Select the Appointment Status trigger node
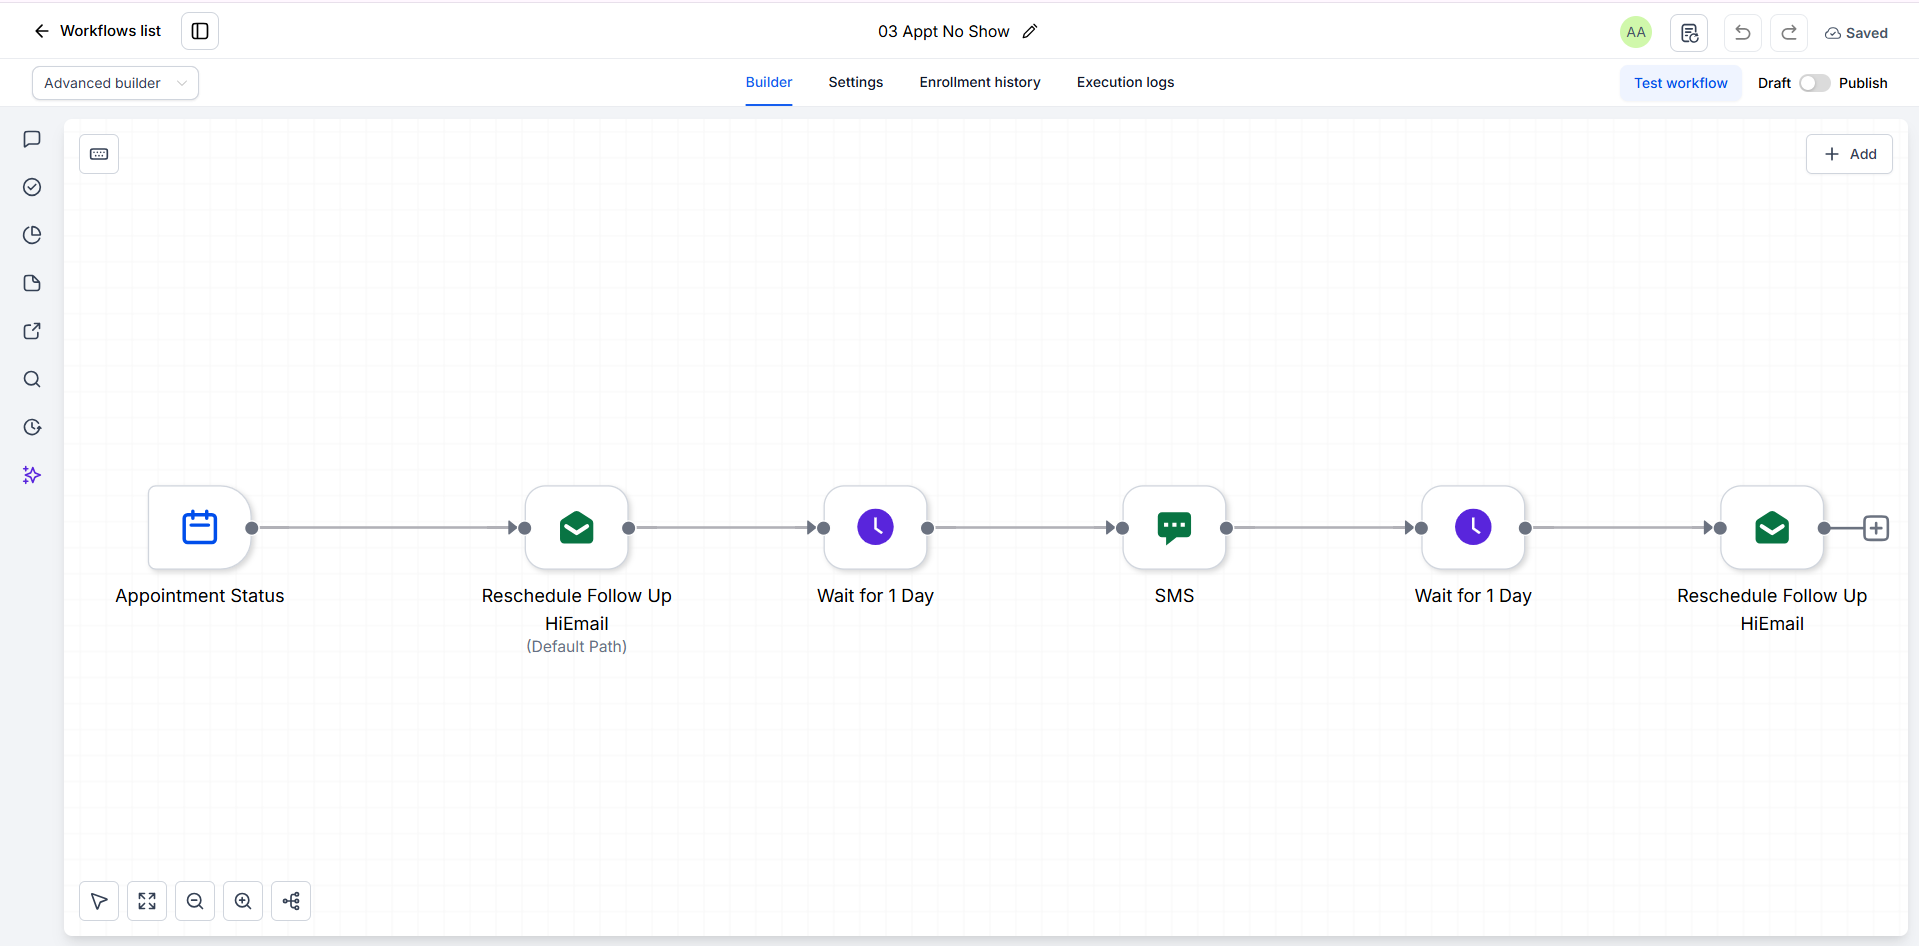1919x946 pixels. [200, 527]
